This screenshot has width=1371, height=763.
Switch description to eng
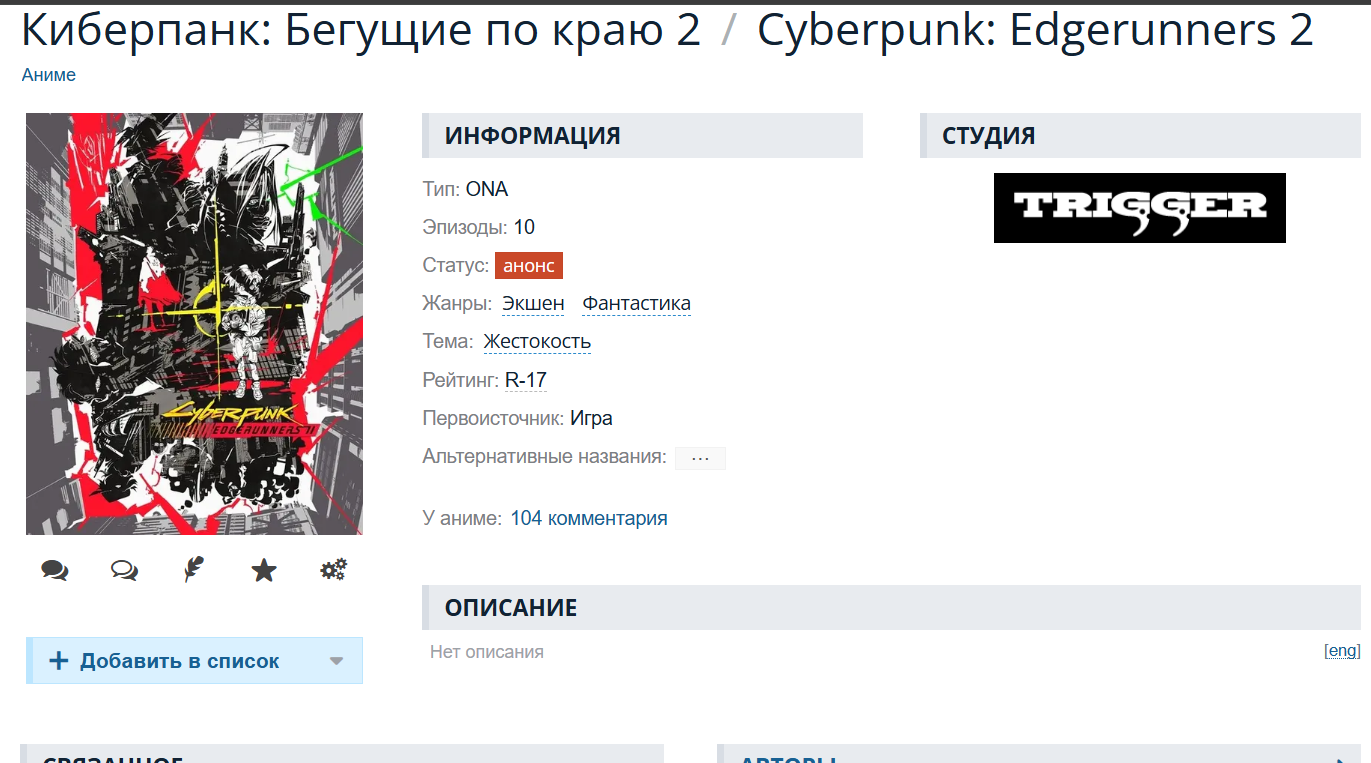click(1342, 650)
